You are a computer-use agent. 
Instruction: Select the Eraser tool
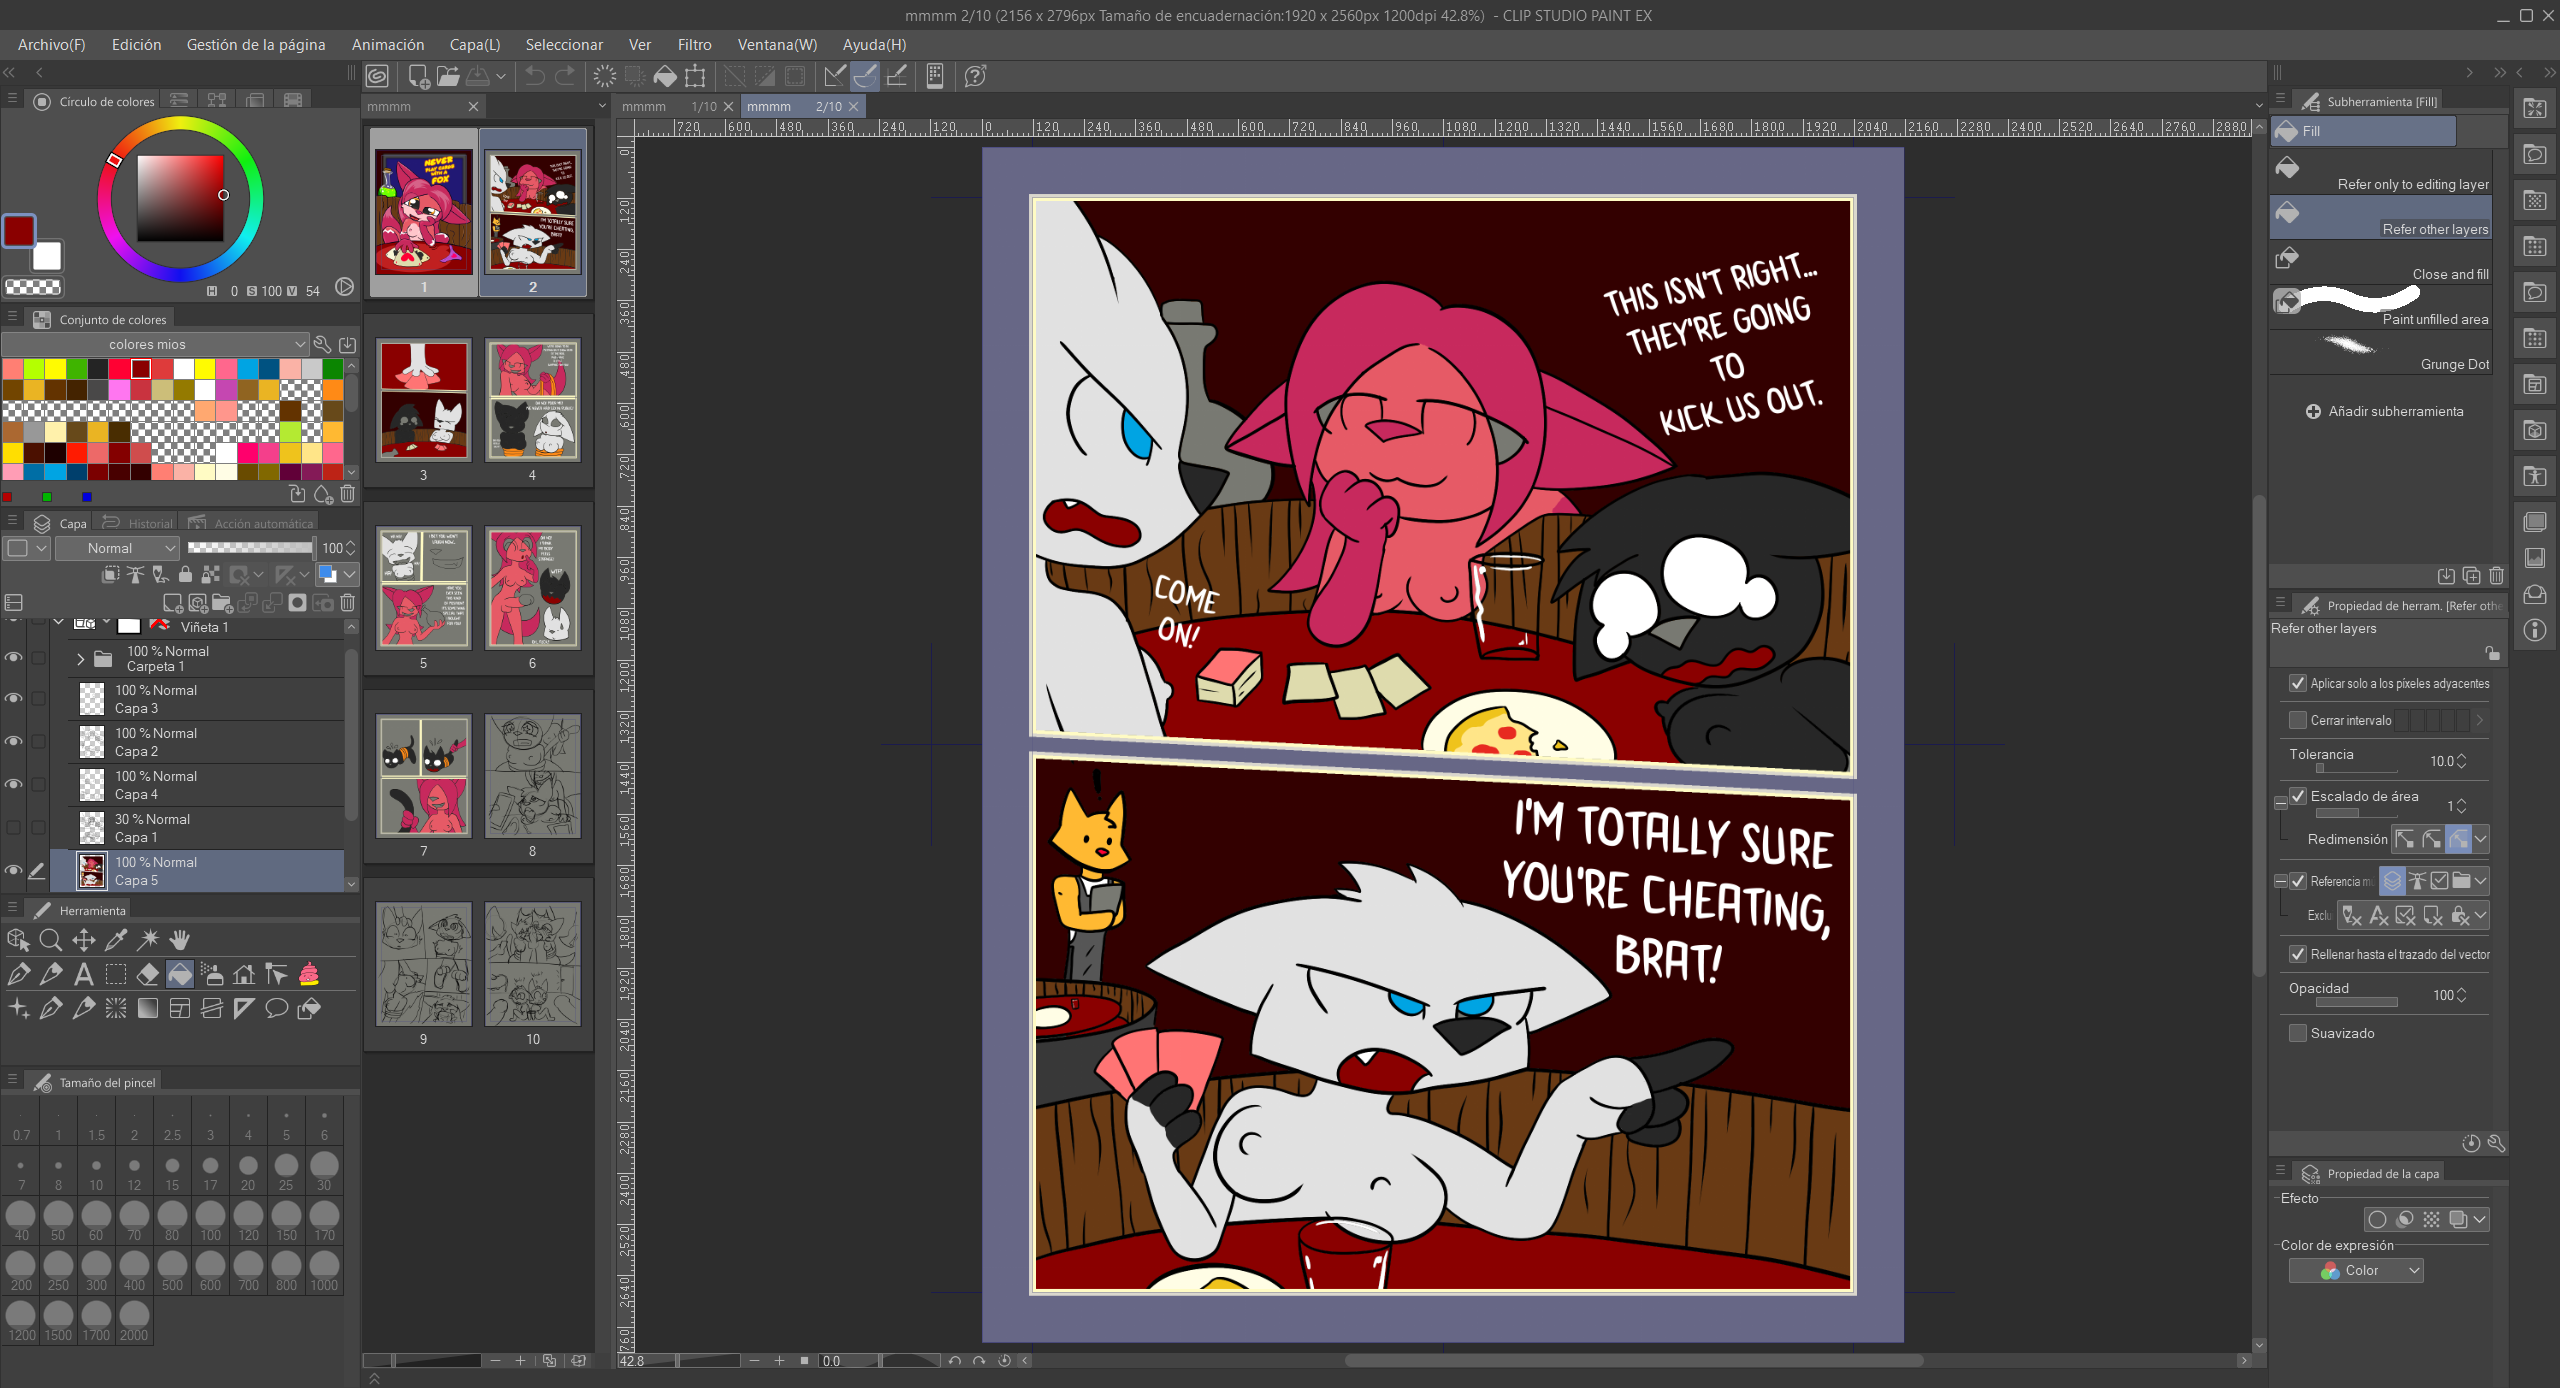148,974
